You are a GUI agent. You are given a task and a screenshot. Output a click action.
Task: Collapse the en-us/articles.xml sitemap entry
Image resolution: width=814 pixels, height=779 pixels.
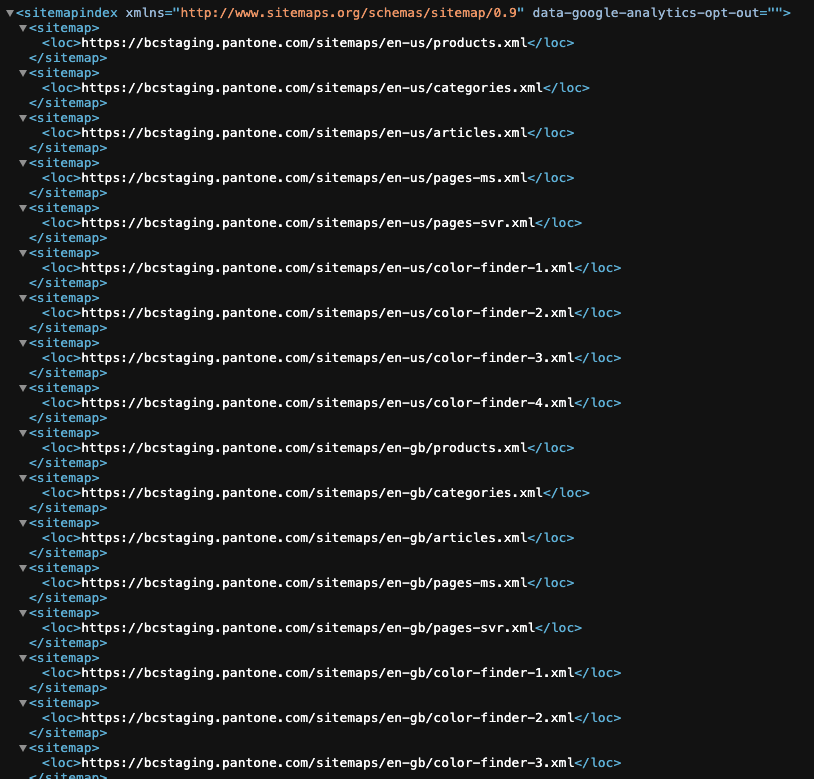point(22,118)
